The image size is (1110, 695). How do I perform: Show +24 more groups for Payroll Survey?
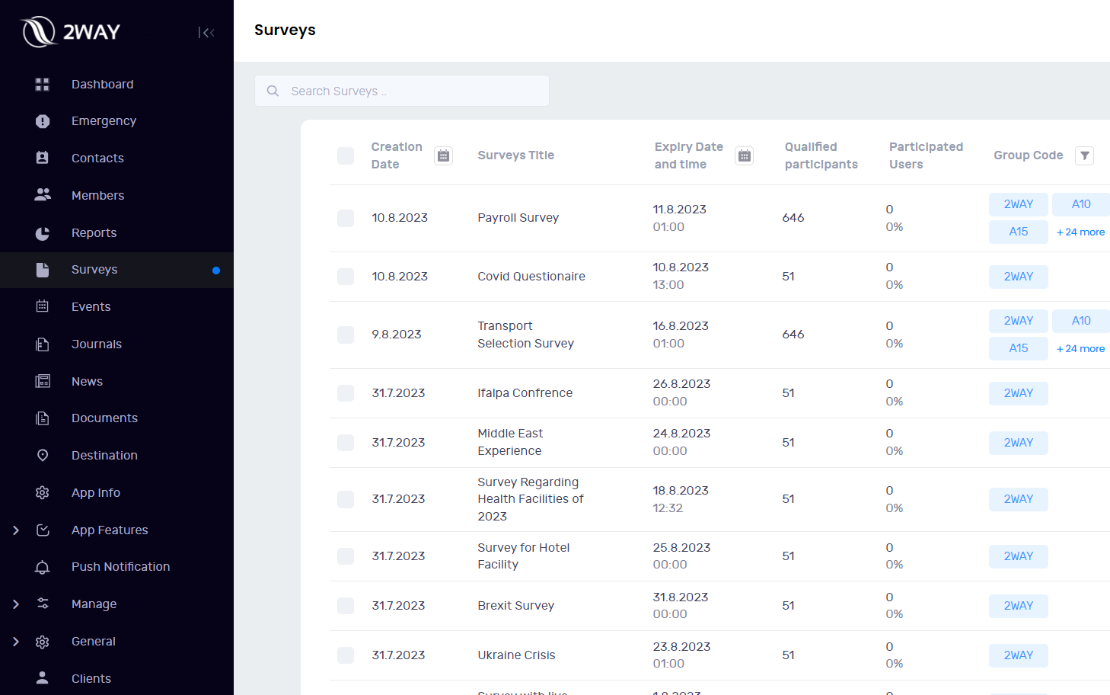coord(1080,232)
